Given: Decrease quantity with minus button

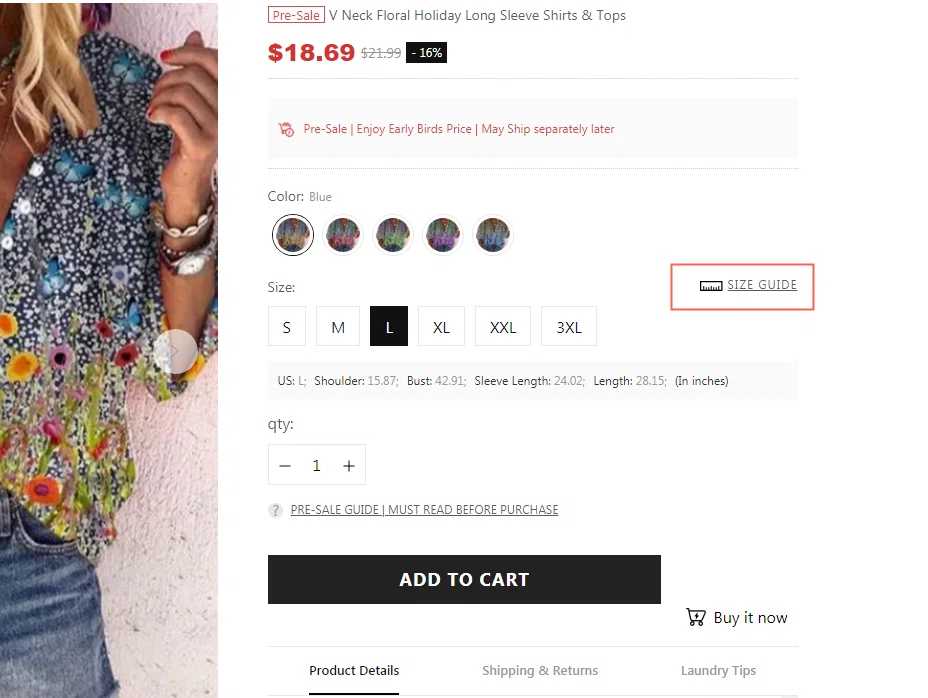Looking at the screenshot, I should coord(285,466).
